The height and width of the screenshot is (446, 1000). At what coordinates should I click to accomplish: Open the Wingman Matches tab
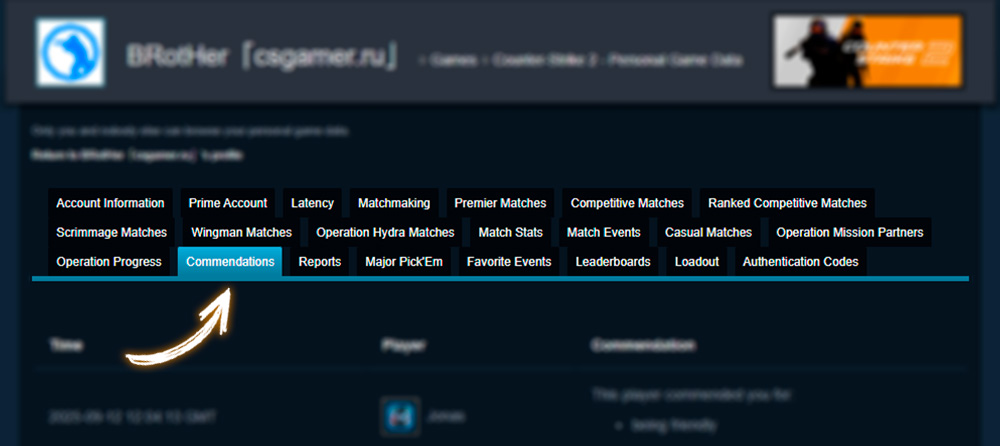coord(242,232)
